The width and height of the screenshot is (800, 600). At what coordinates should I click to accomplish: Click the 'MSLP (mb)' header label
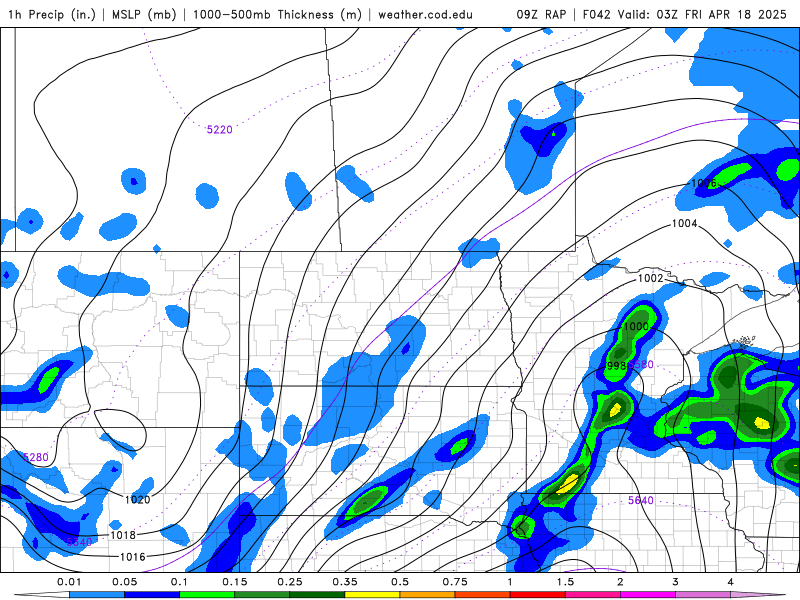pyautogui.click(x=144, y=14)
